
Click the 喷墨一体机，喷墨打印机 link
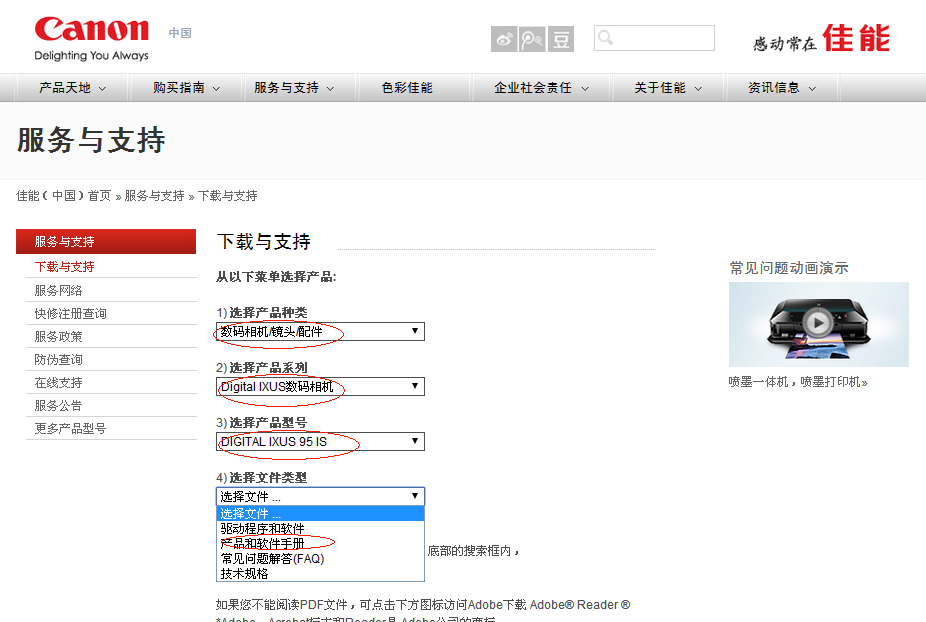click(797, 382)
